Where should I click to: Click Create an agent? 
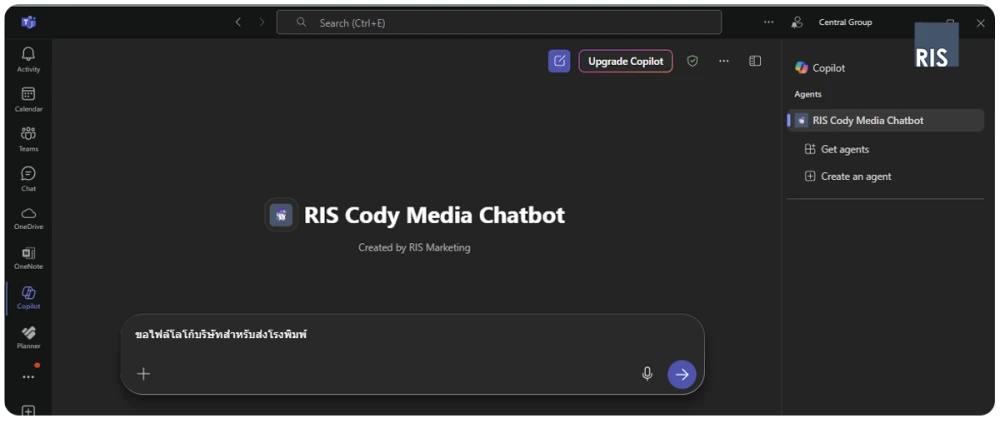[848, 176]
